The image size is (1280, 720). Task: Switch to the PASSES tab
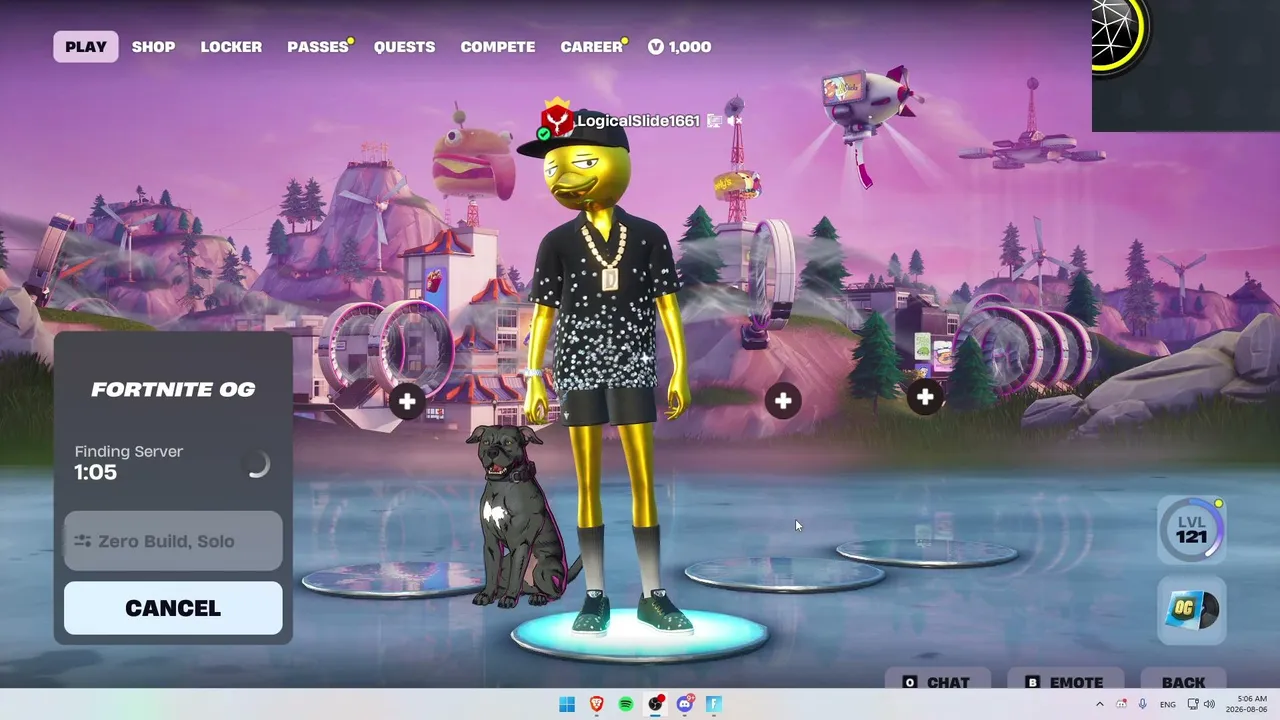[x=317, y=47]
